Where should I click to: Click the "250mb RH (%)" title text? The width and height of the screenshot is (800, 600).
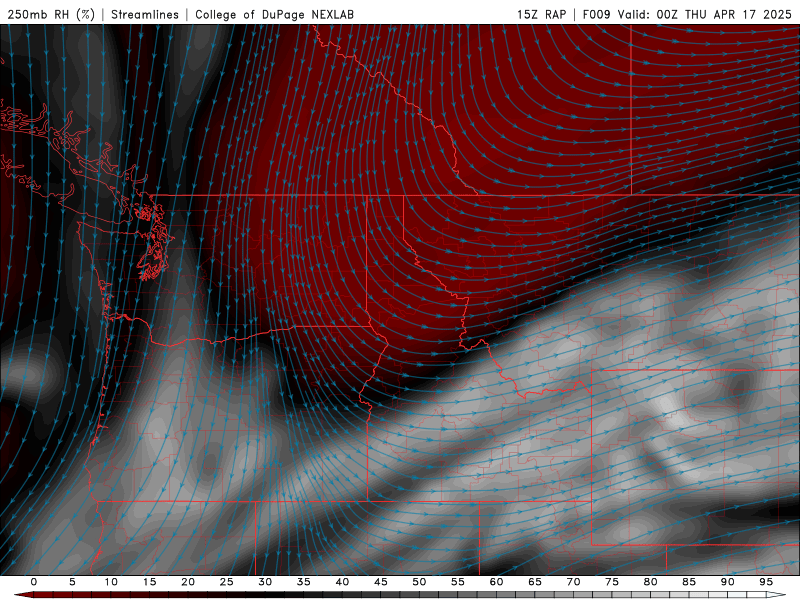coord(51,14)
